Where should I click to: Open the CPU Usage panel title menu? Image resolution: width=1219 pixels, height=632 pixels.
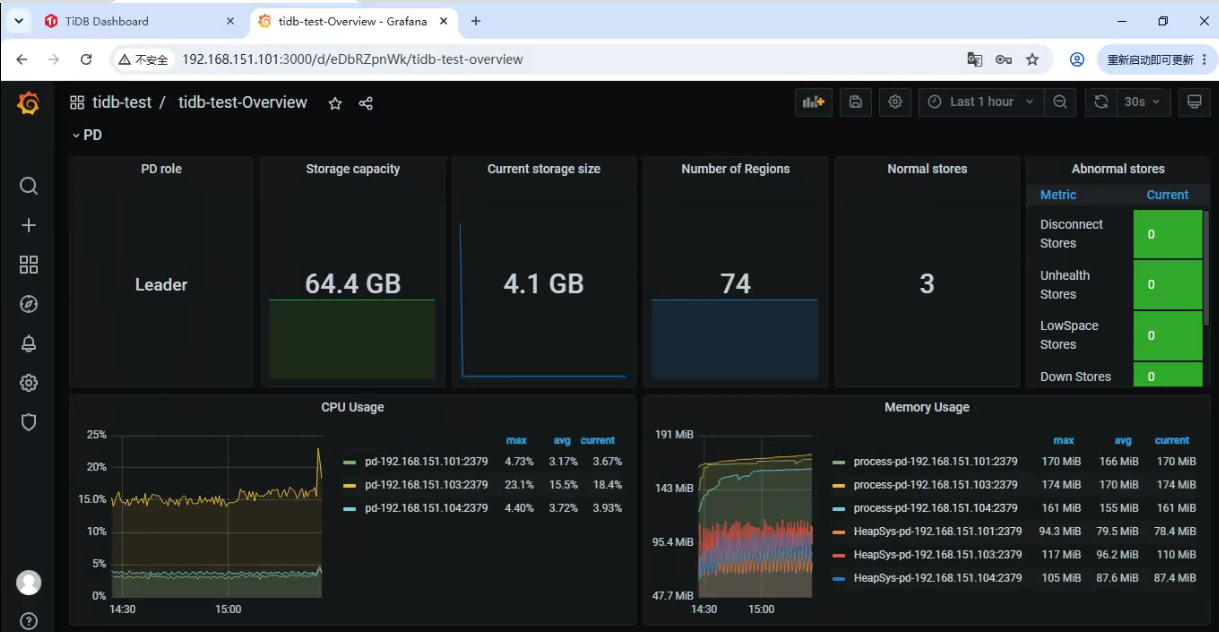[x=352, y=407]
